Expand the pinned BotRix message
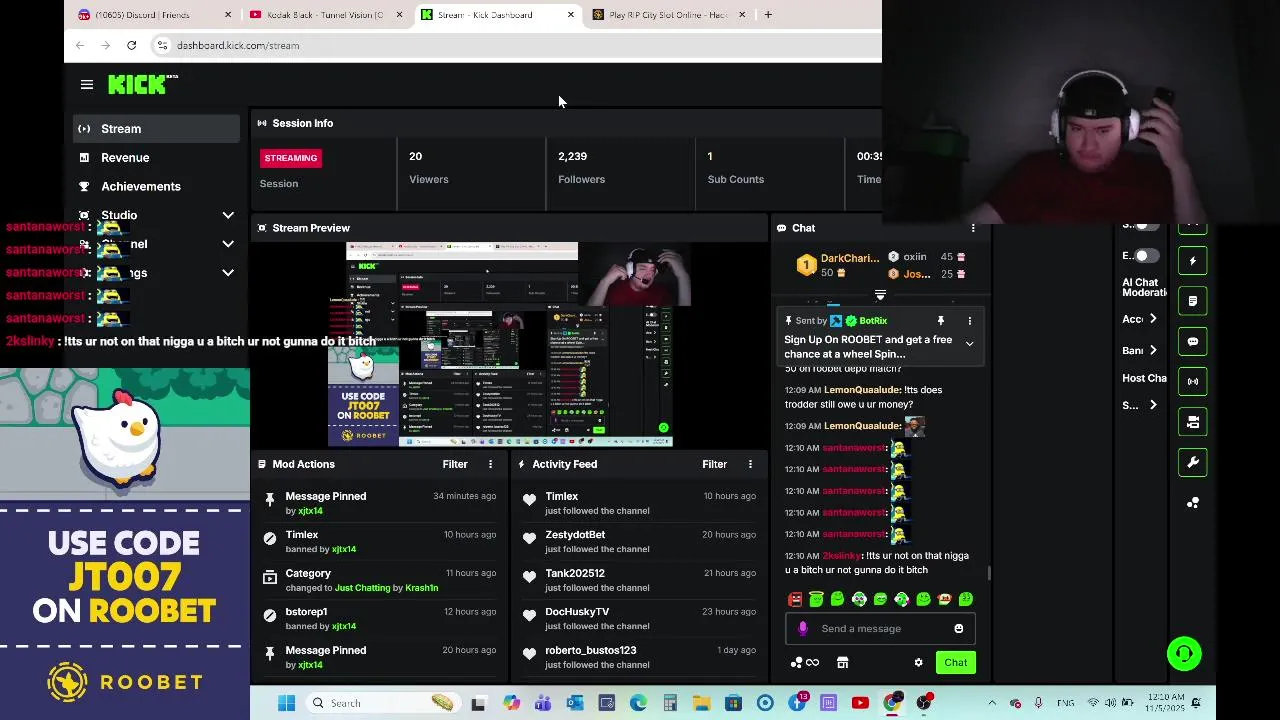Image resolution: width=1280 pixels, height=720 pixels. coord(969,343)
